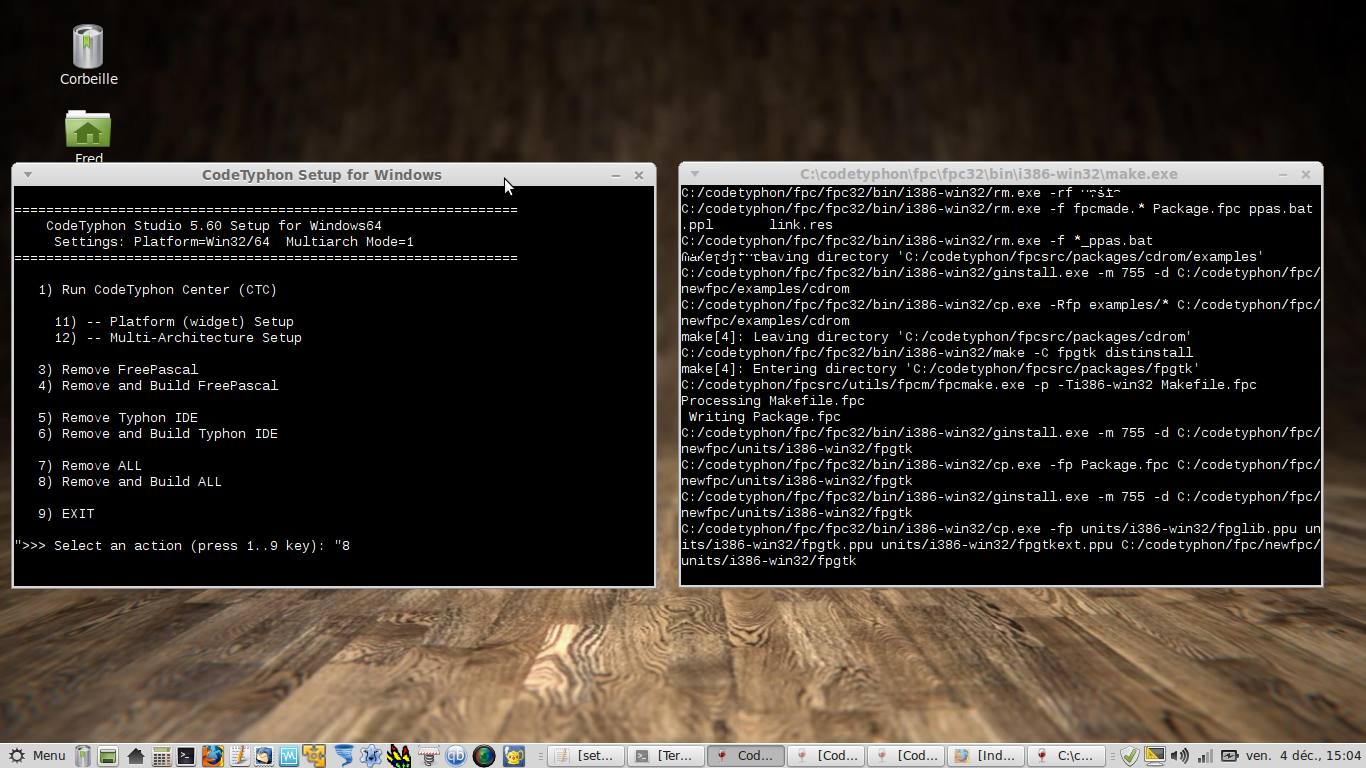Launch Firefox from the panel
The image size is (1366, 768).
pyautogui.click(x=212, y=756)
